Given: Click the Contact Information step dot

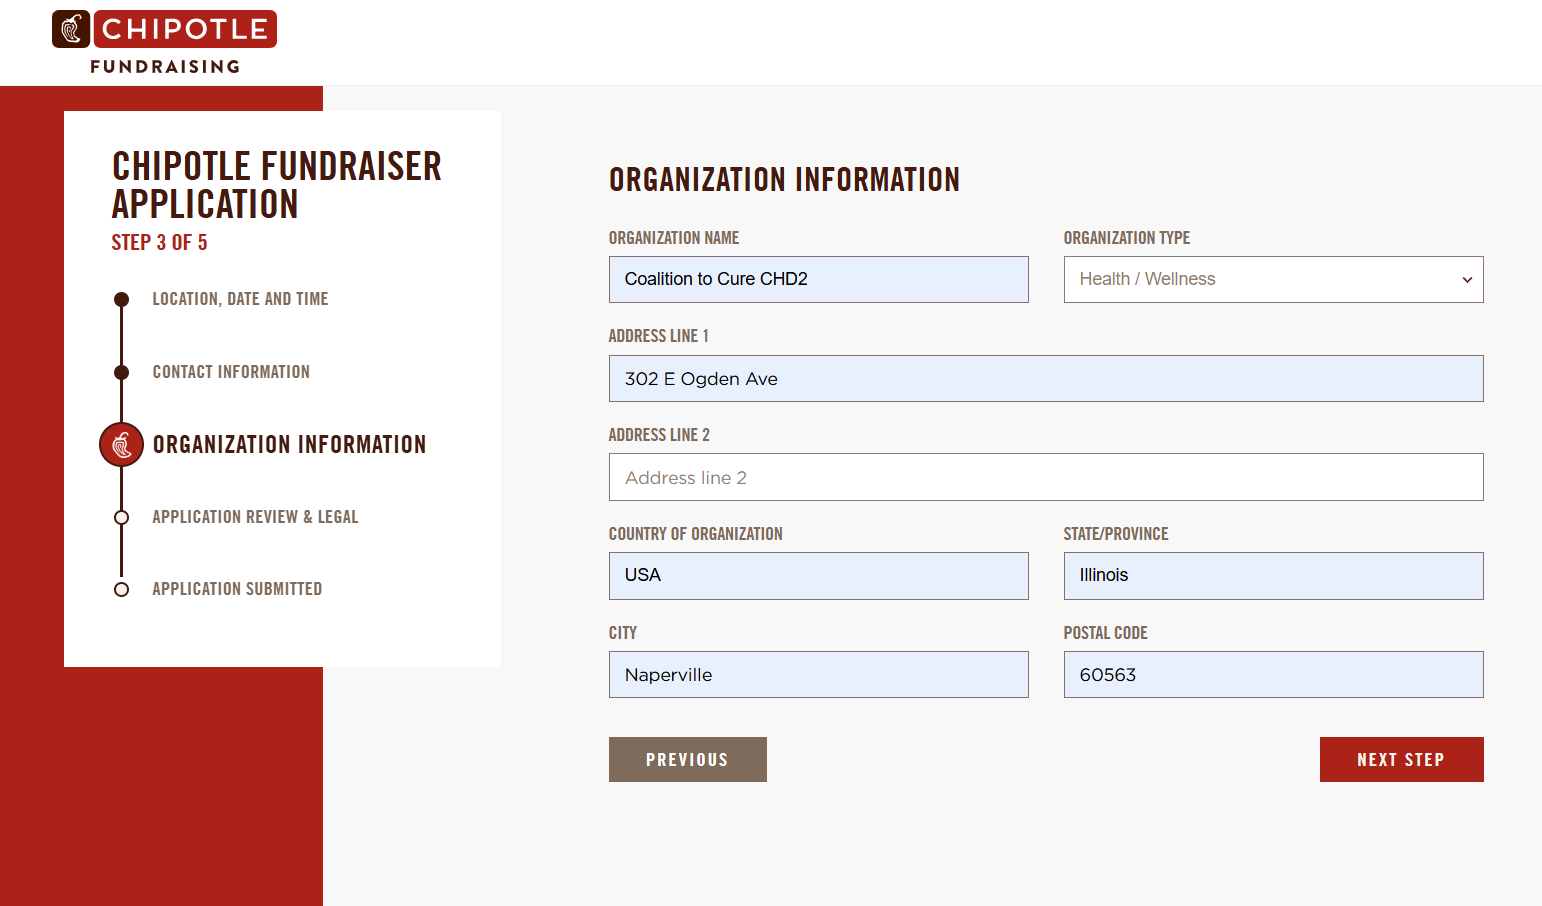Looking at the screenshot, I should [x=122, y=372].
